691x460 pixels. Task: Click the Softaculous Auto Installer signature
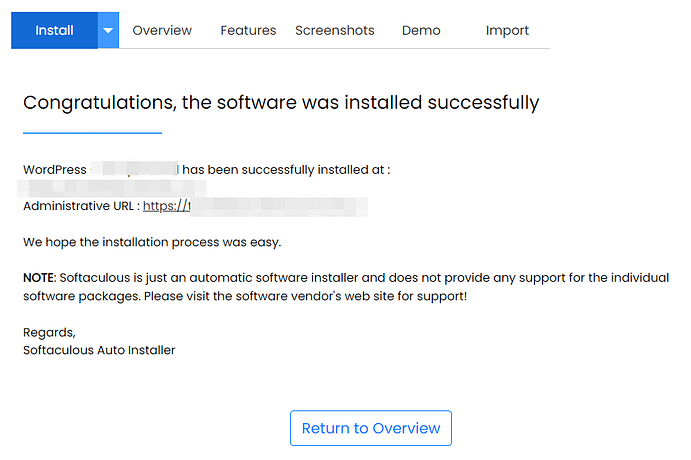[99, 350]
